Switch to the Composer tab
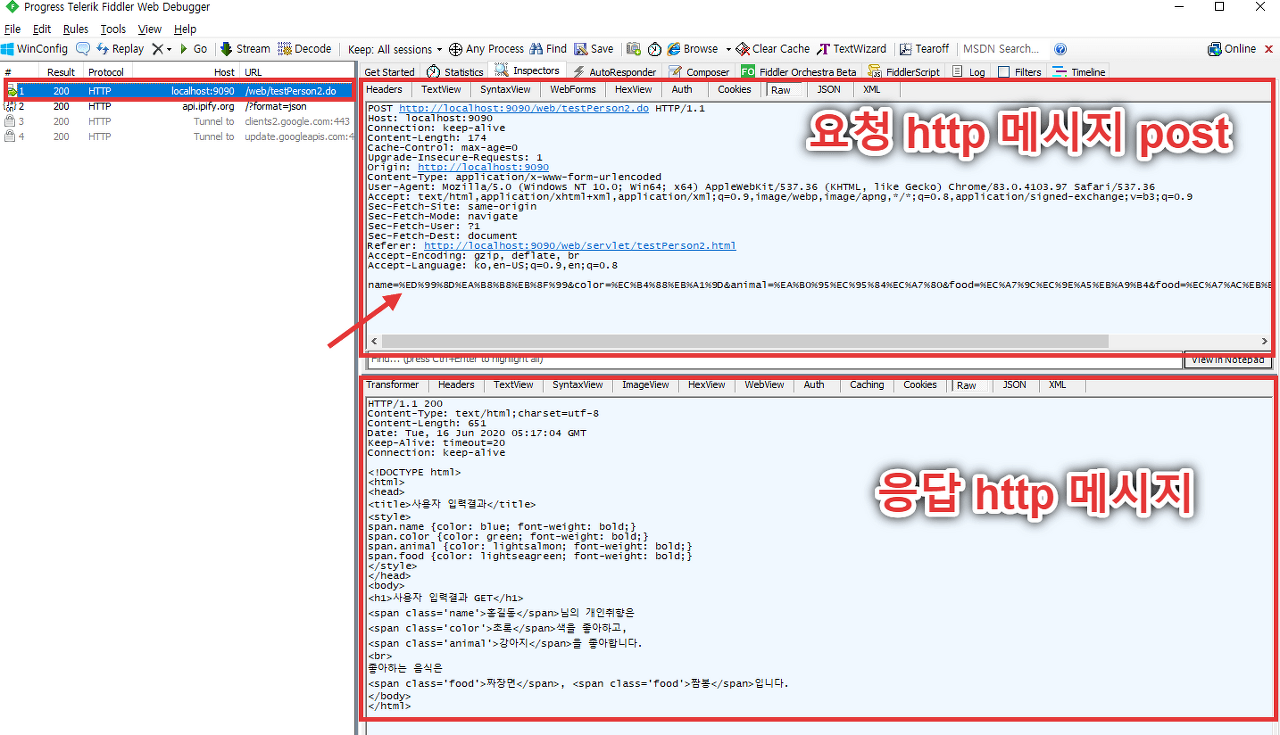 click(699, 72)
